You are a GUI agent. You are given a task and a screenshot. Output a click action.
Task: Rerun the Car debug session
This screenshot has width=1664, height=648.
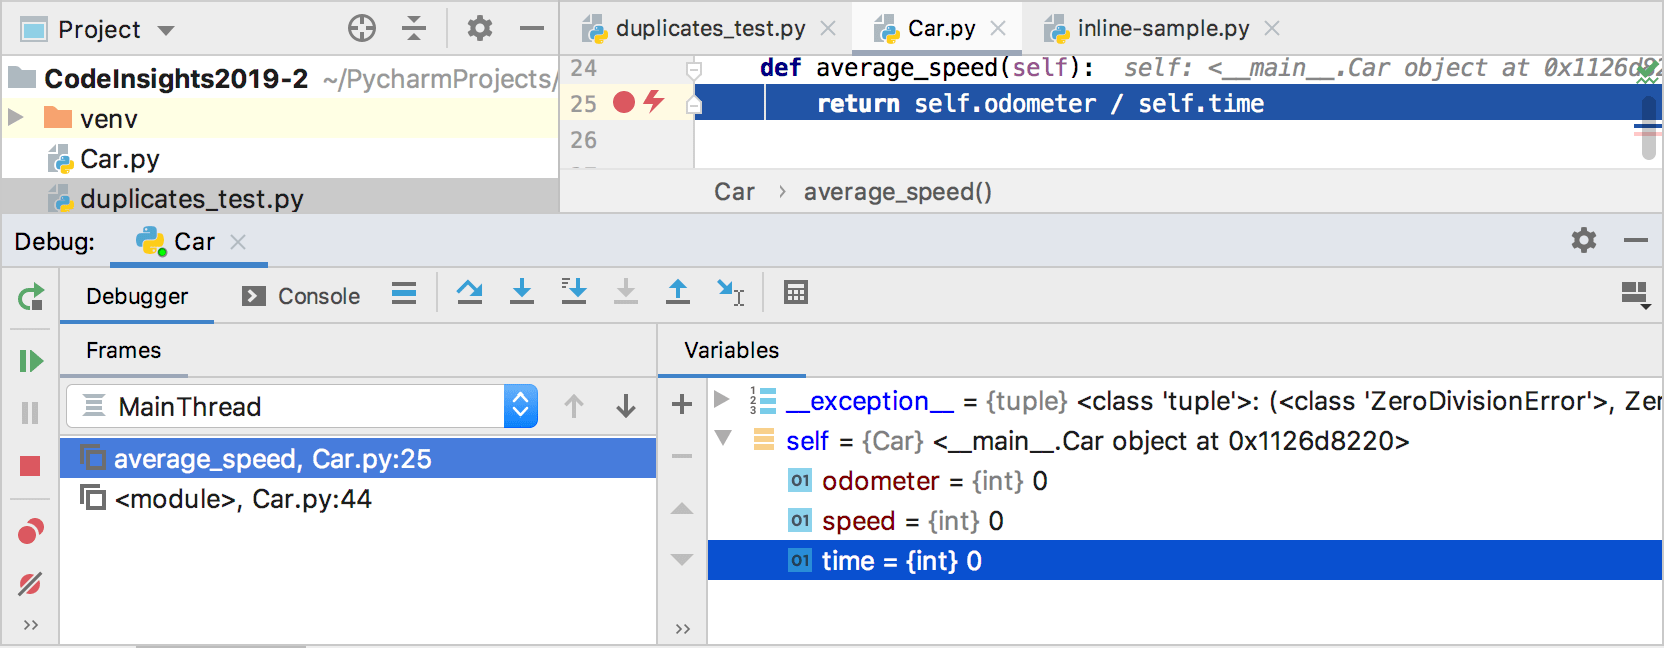pos(31,297)
